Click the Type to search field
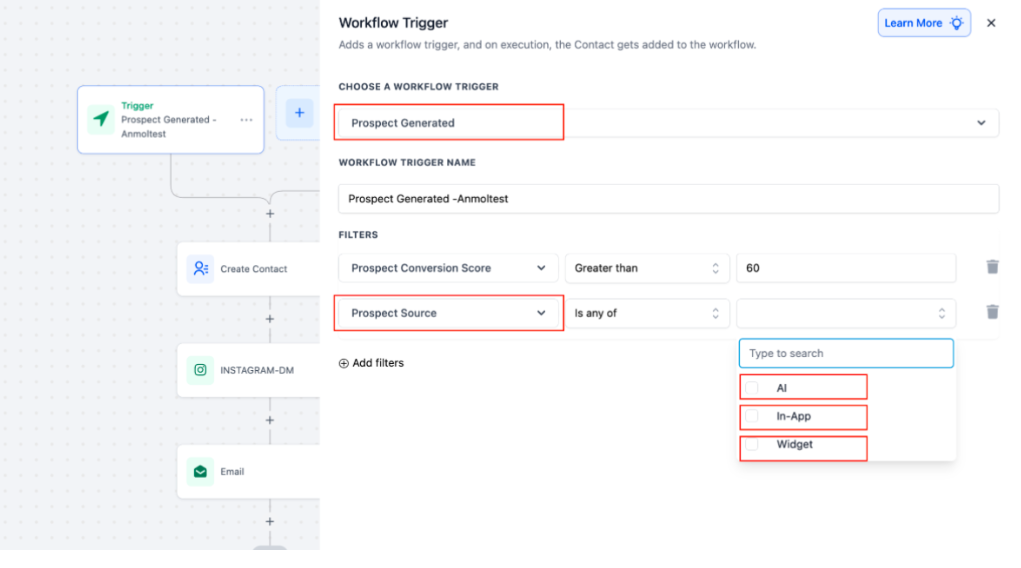Screen dimensions: 1021x568 [846, 353]
